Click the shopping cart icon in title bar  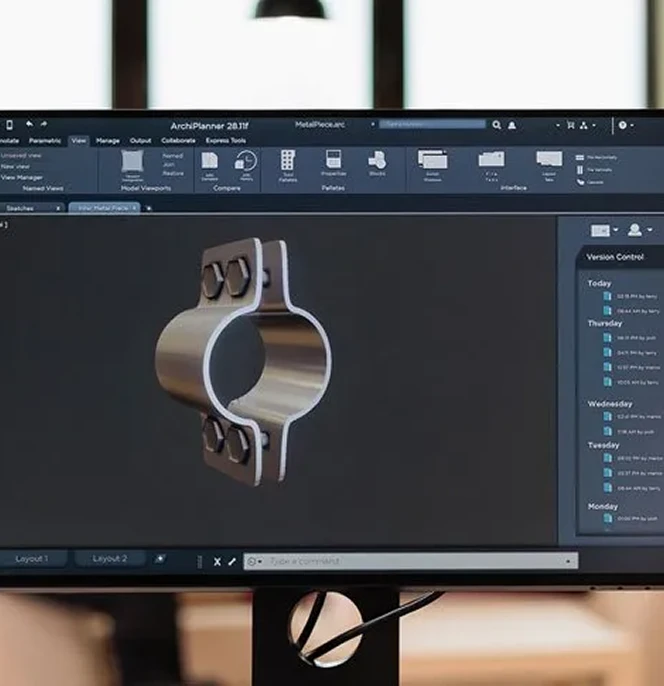pyautogui.click(x=571, y=125)
